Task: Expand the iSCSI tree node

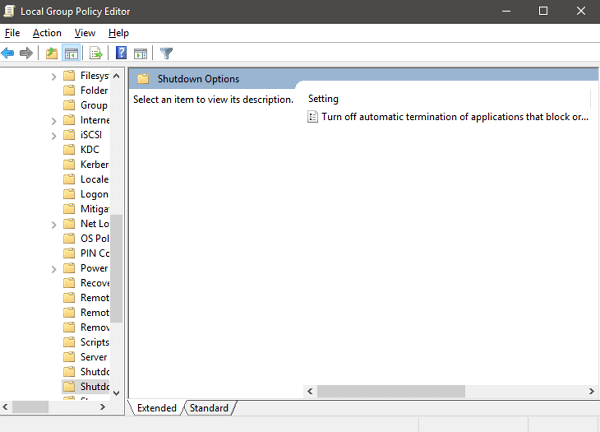Action: [54, 136]
